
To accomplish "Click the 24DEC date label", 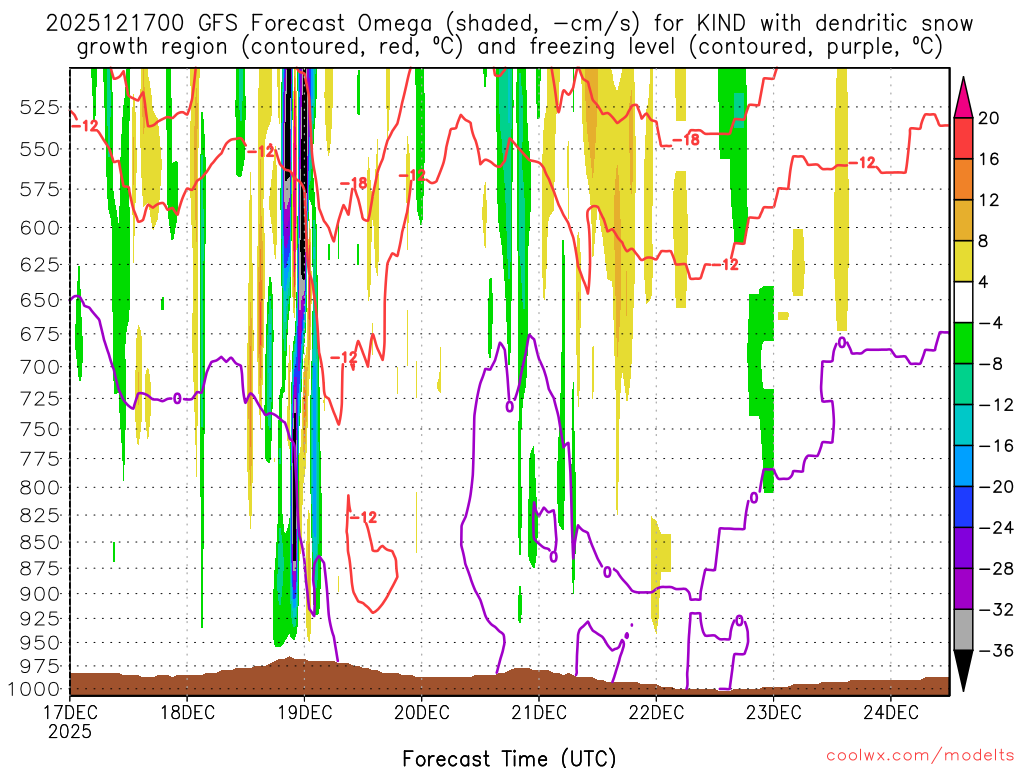I will coord(890,712).
